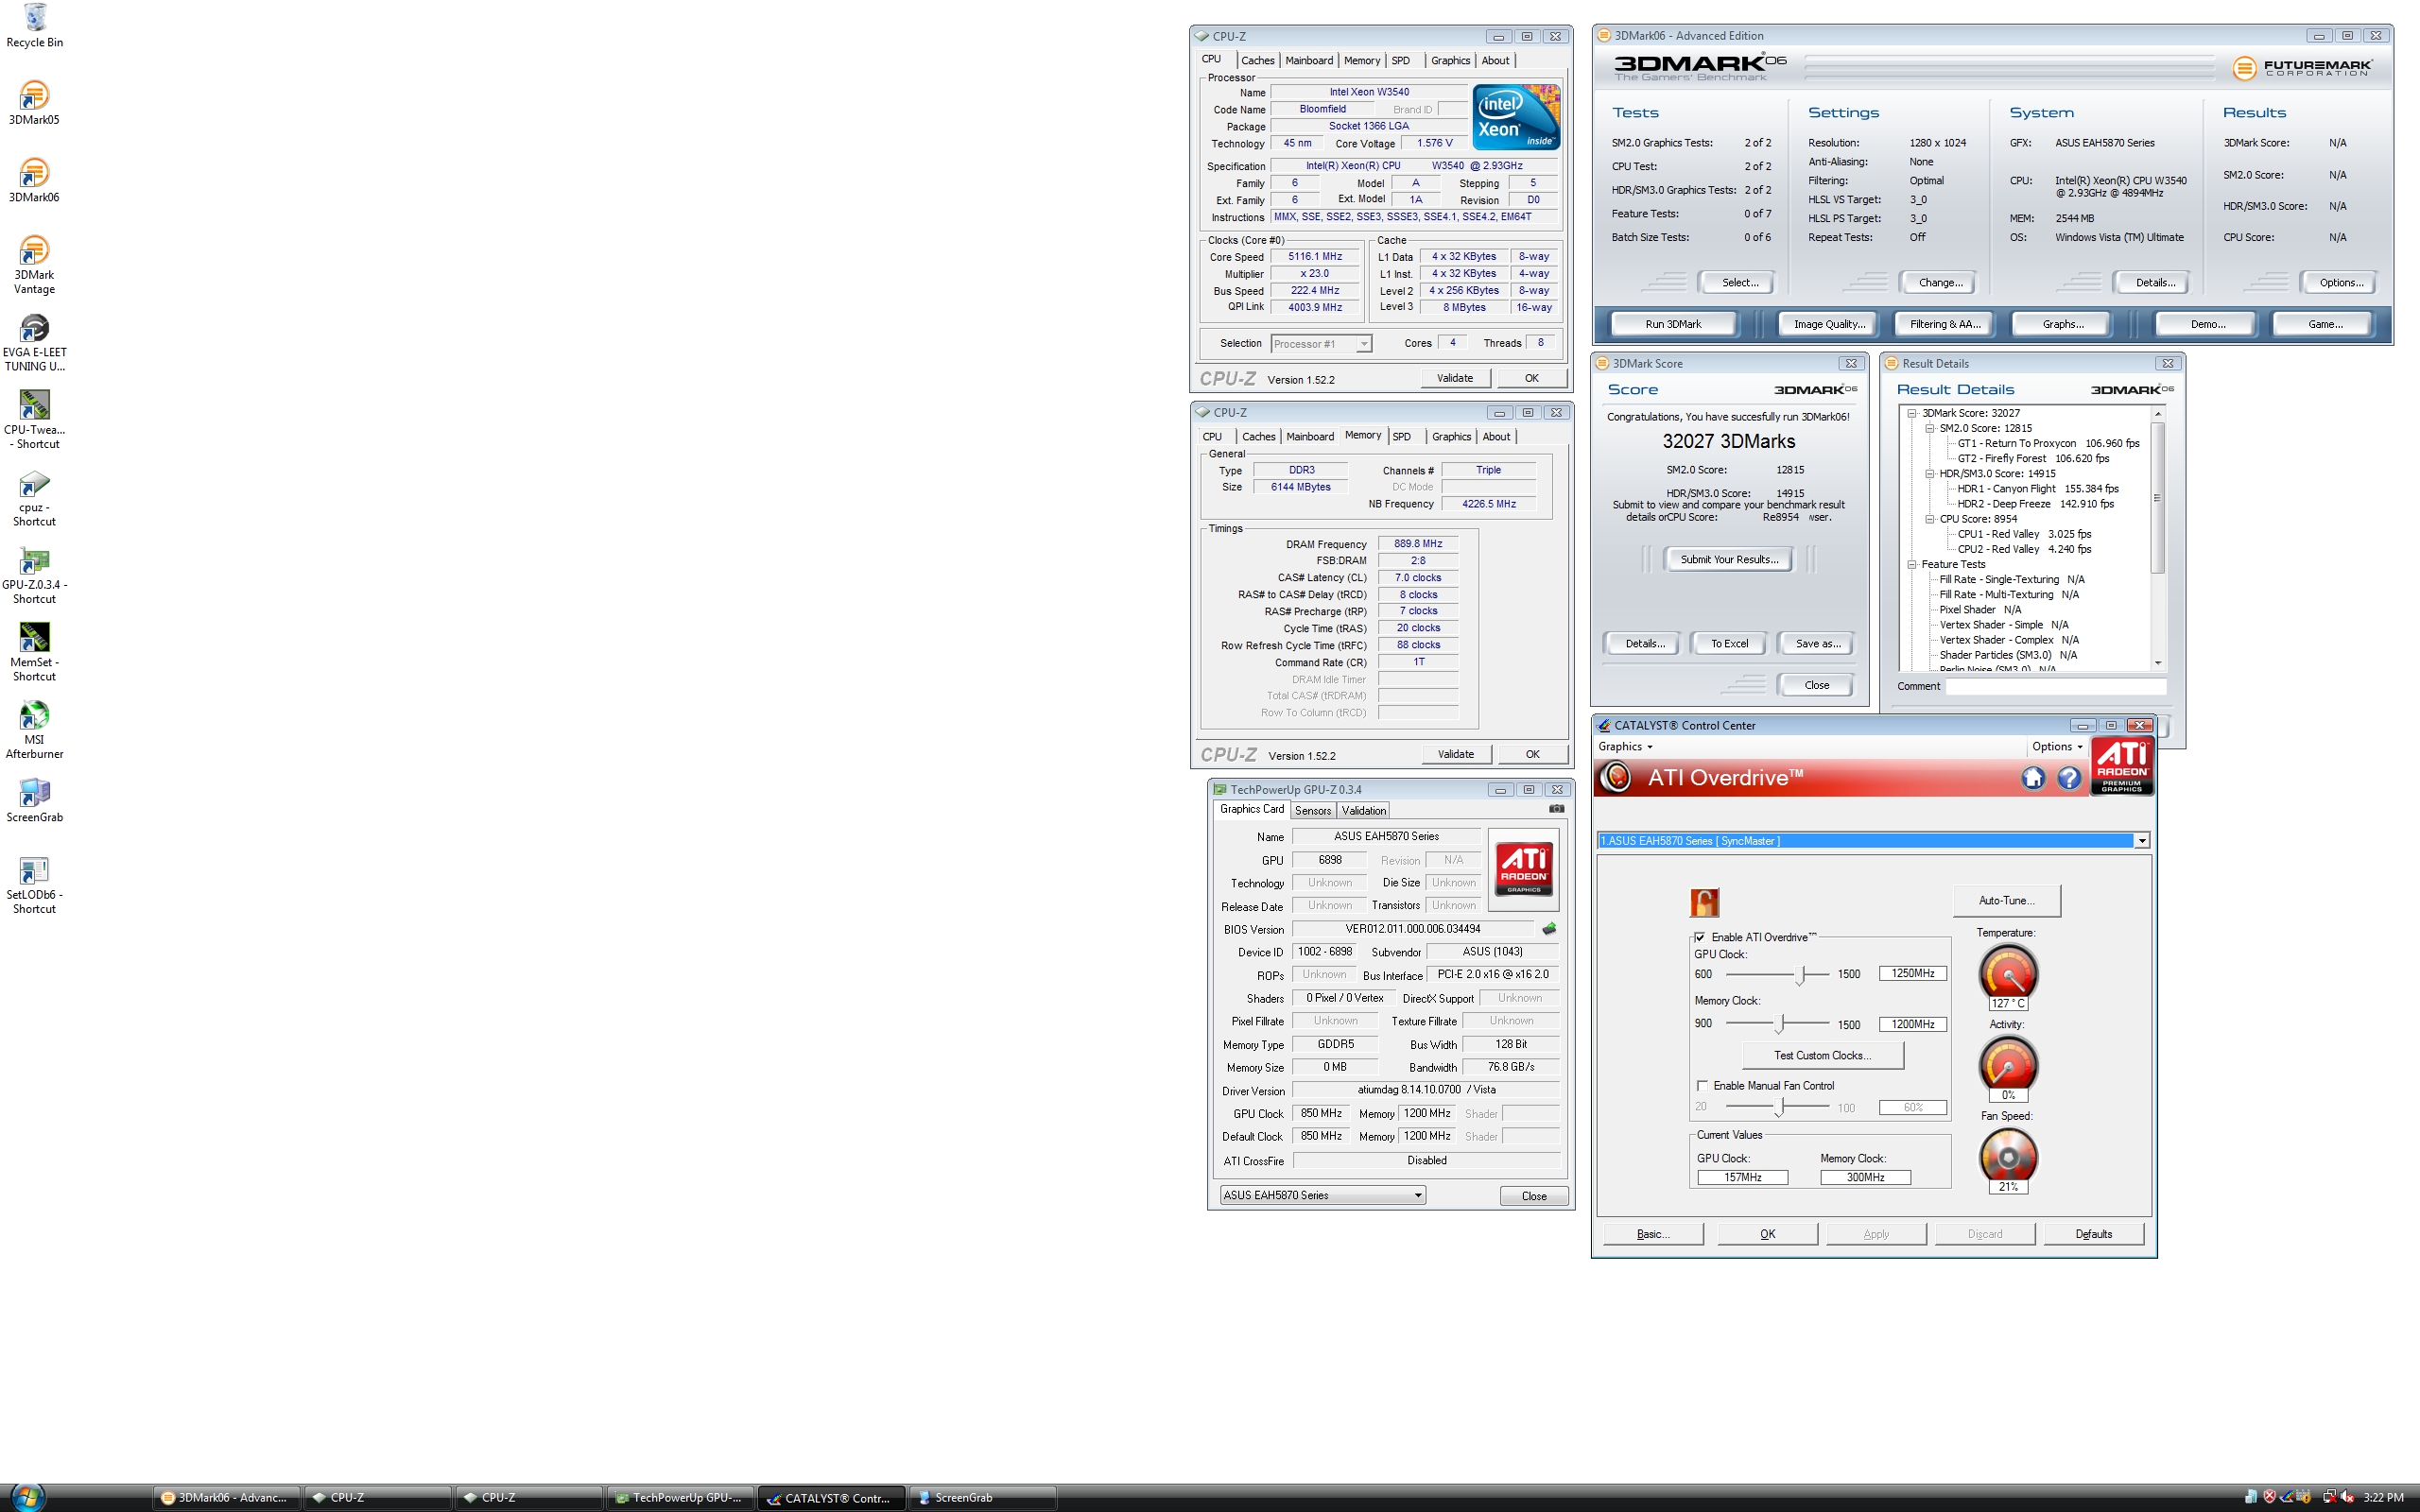
Task: Click the save BIOS icon in GPU-Z
Action: tap(1549, 929)
